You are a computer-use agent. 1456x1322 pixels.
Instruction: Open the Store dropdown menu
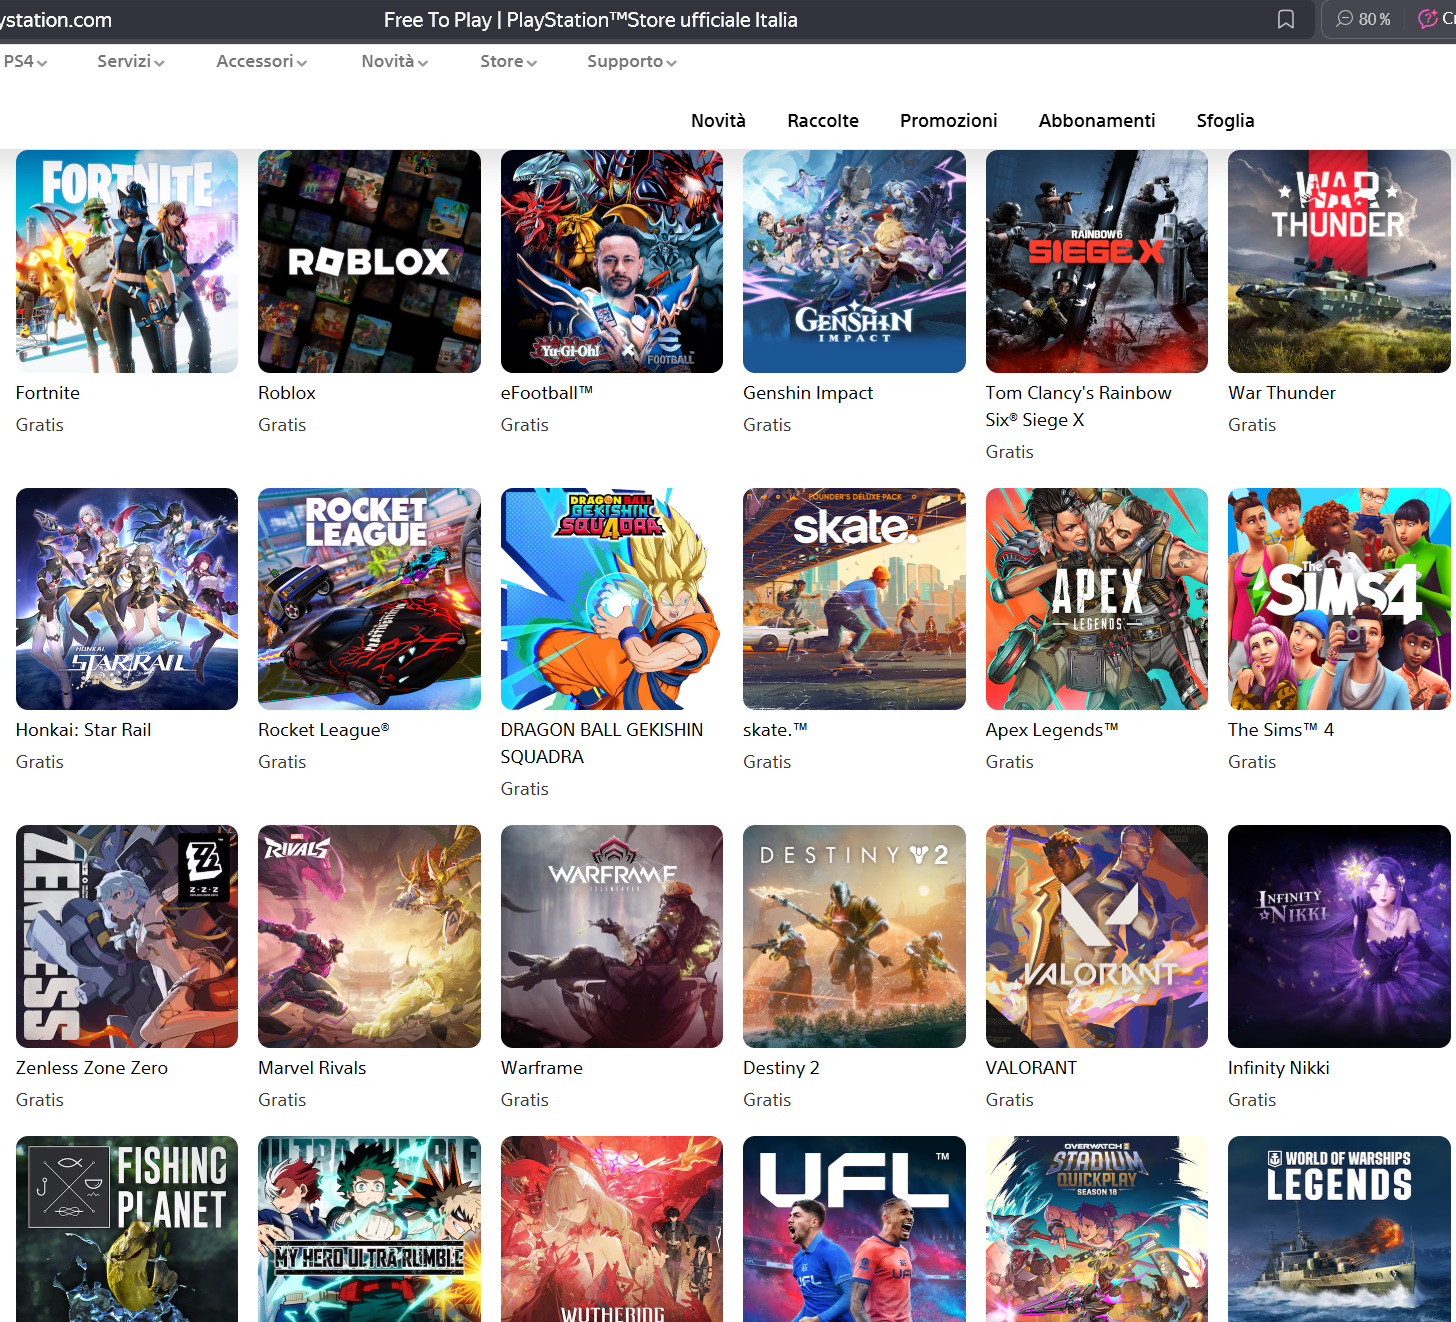point(509,61)
